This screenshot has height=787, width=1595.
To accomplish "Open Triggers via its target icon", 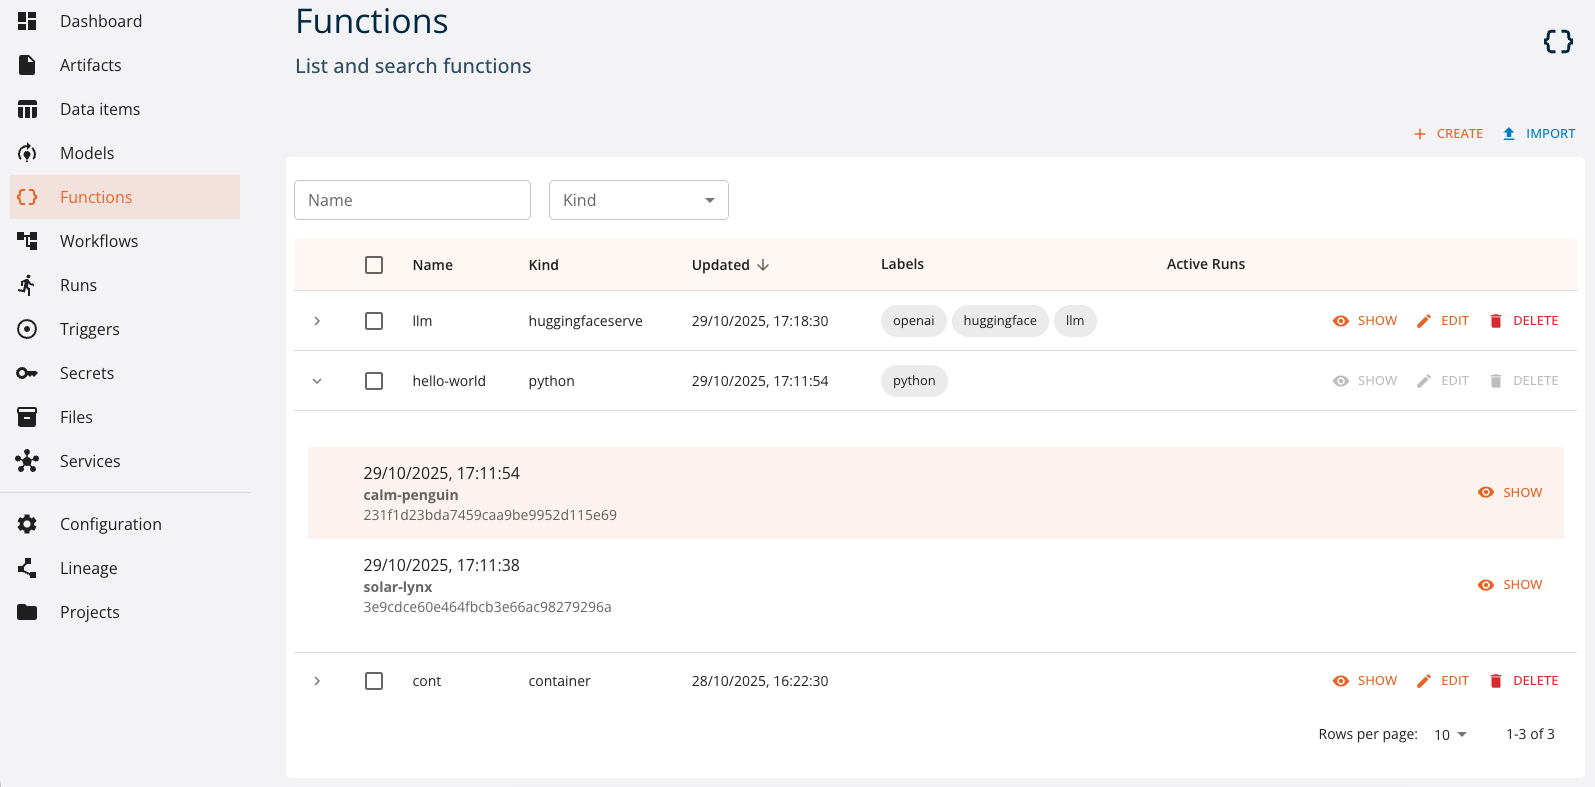I will 27,329.
